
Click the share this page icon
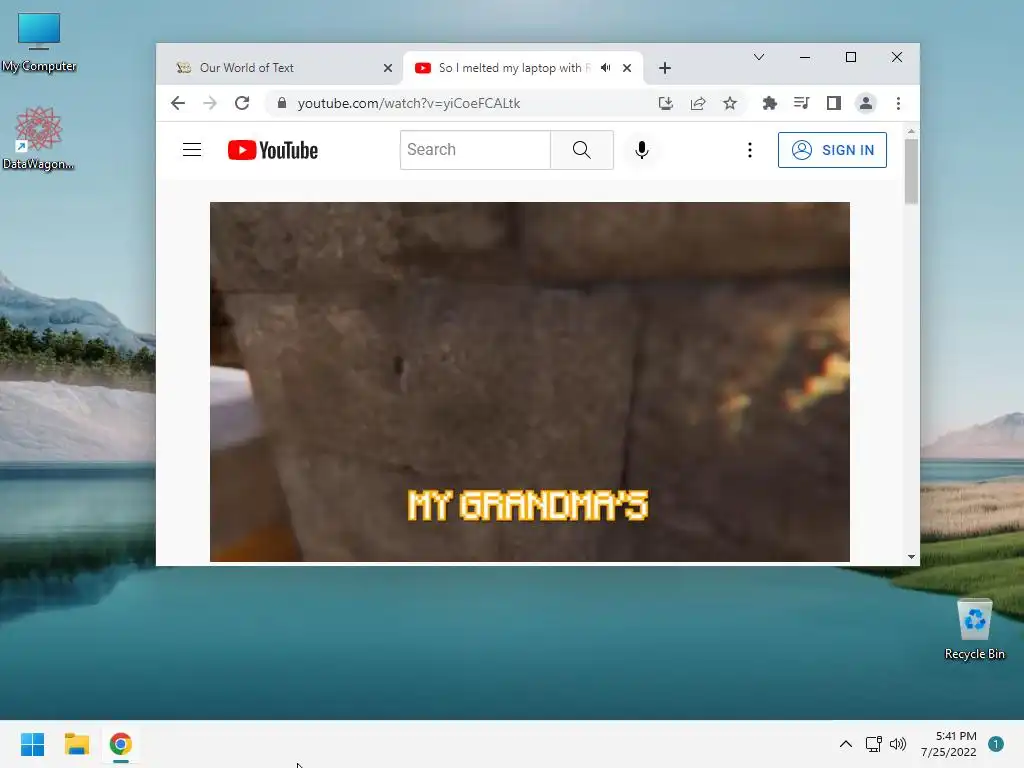(x=697, y=103)
